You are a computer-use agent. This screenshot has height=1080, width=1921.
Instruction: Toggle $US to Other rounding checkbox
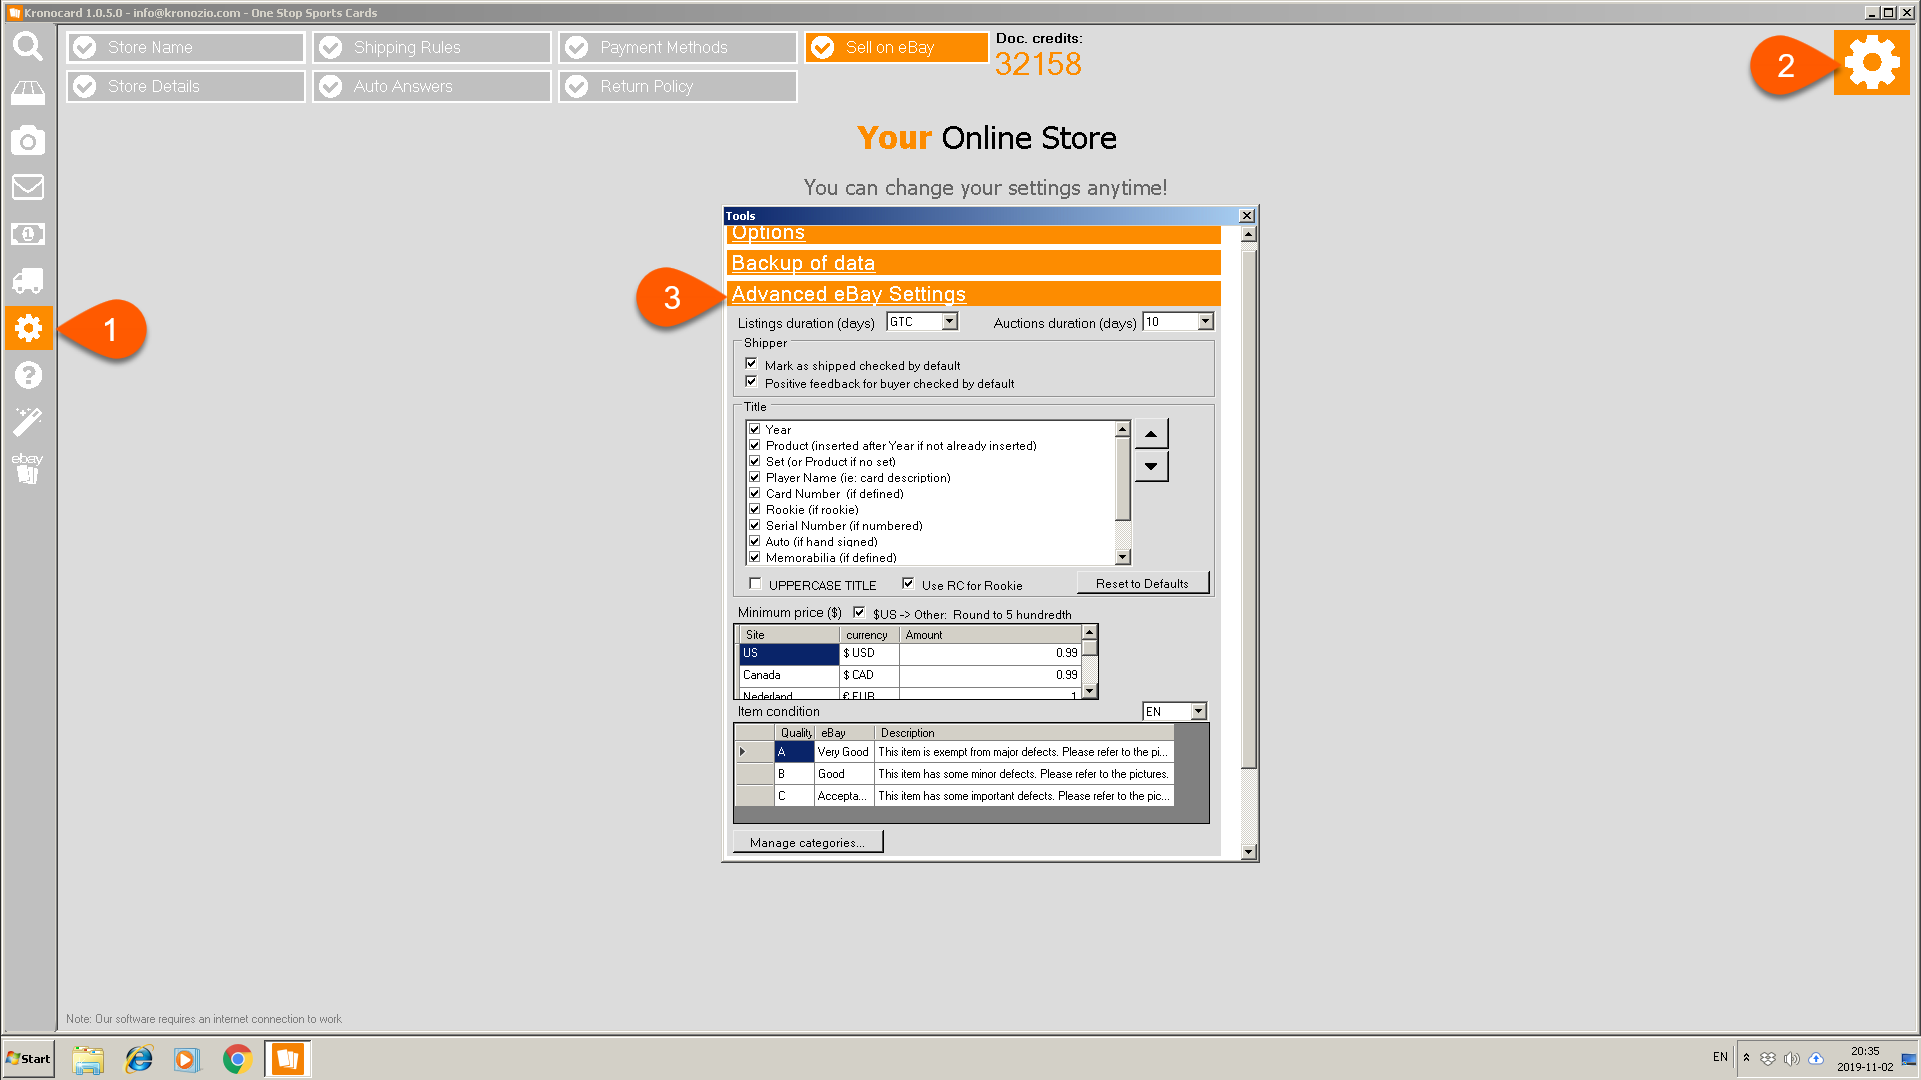(x=859, y=613)
